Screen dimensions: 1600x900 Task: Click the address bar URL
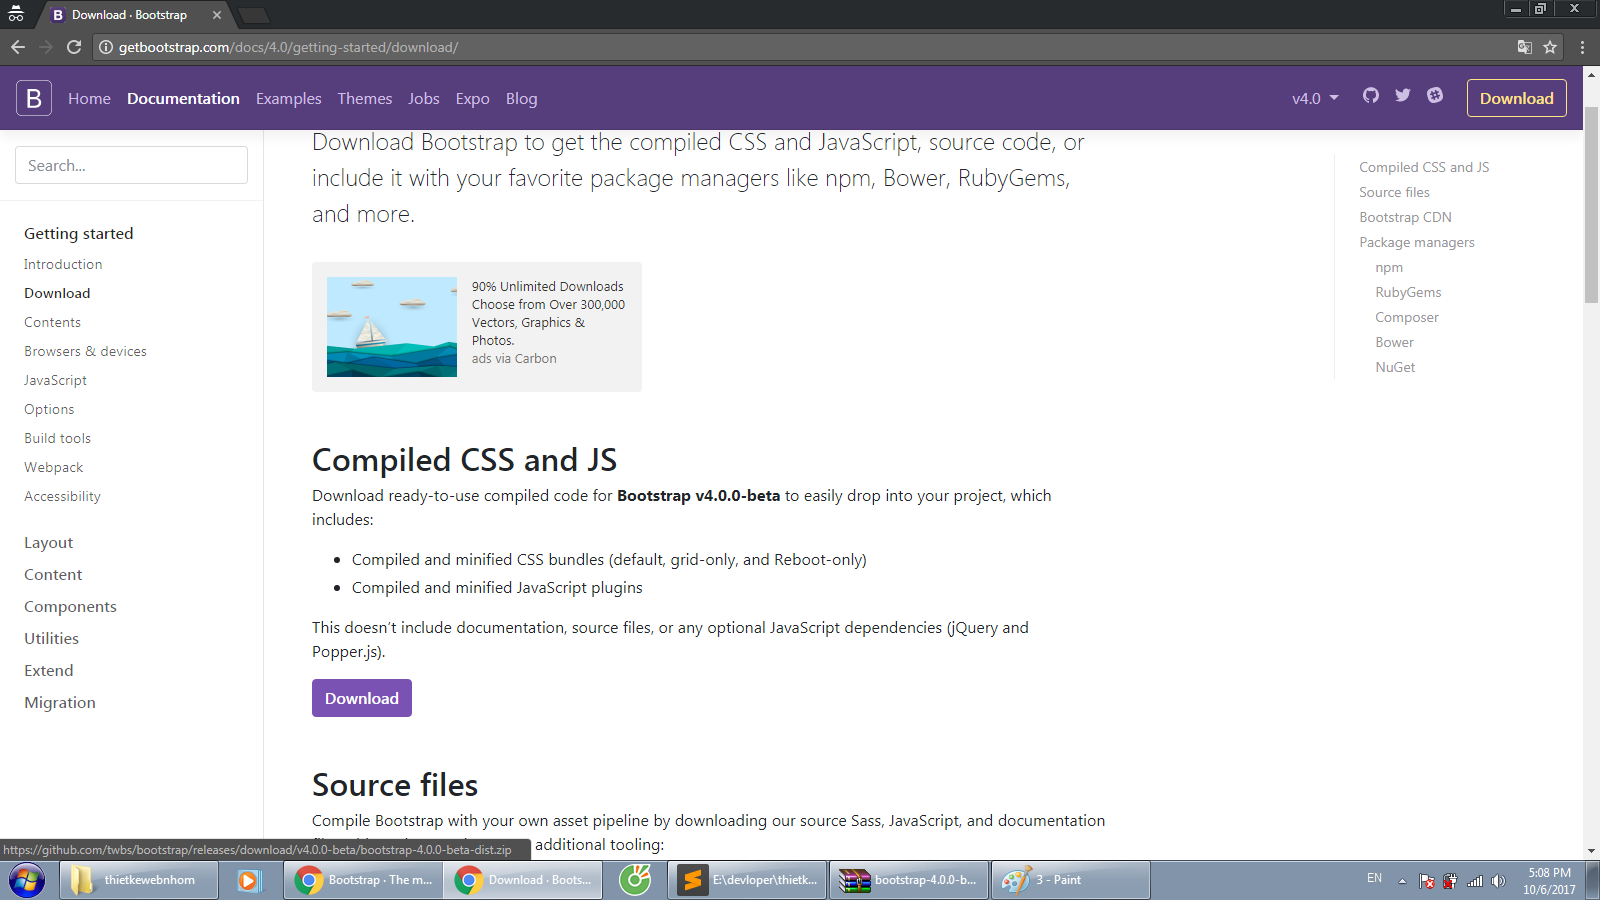[288, 47]
